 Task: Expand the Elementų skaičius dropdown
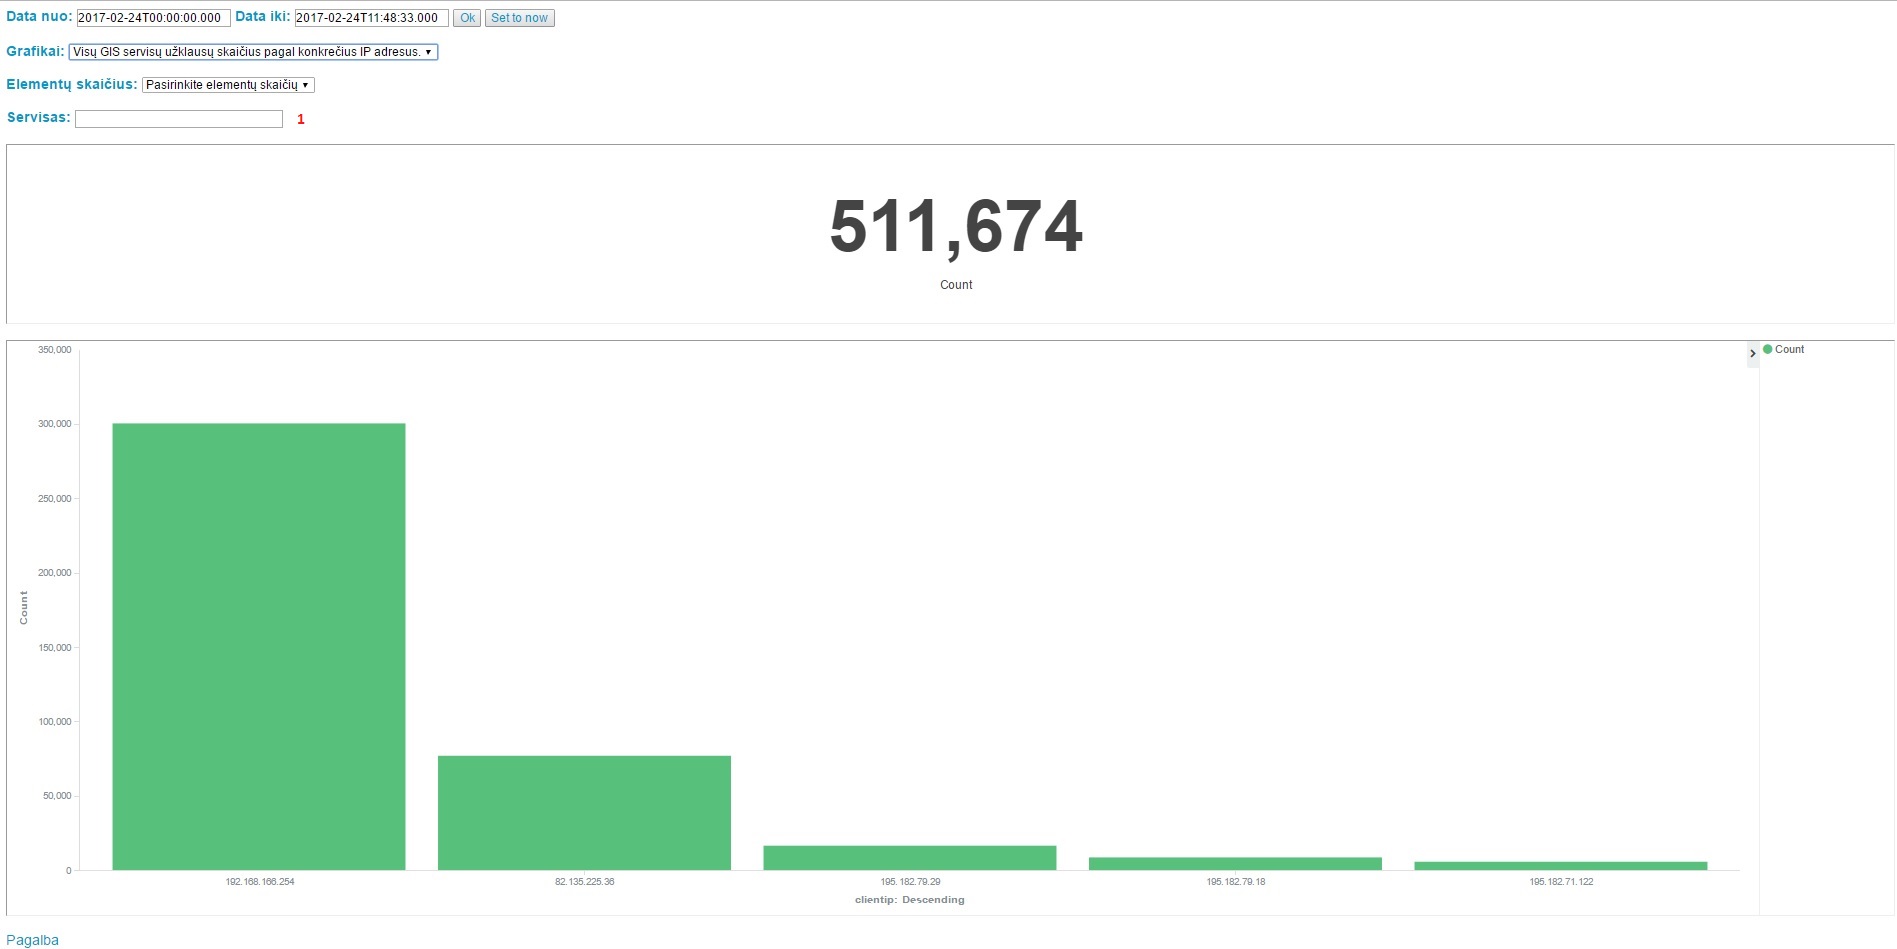pos(228,85)
